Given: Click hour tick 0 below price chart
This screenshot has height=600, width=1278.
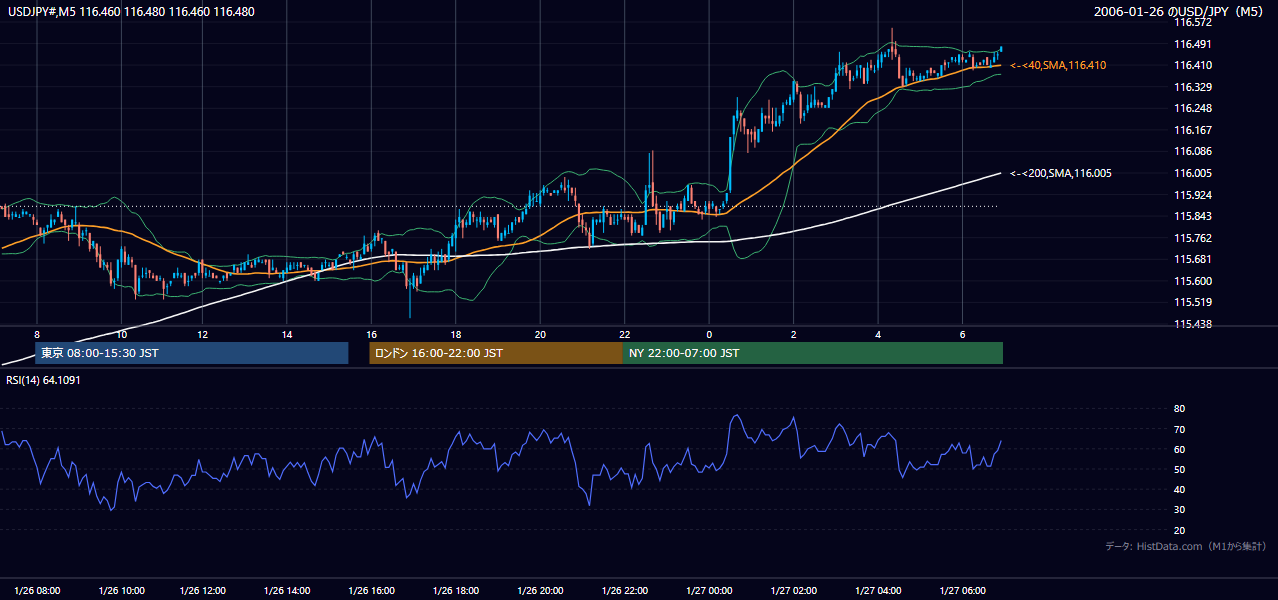Looking at the screenshot, I should point(709,334).
